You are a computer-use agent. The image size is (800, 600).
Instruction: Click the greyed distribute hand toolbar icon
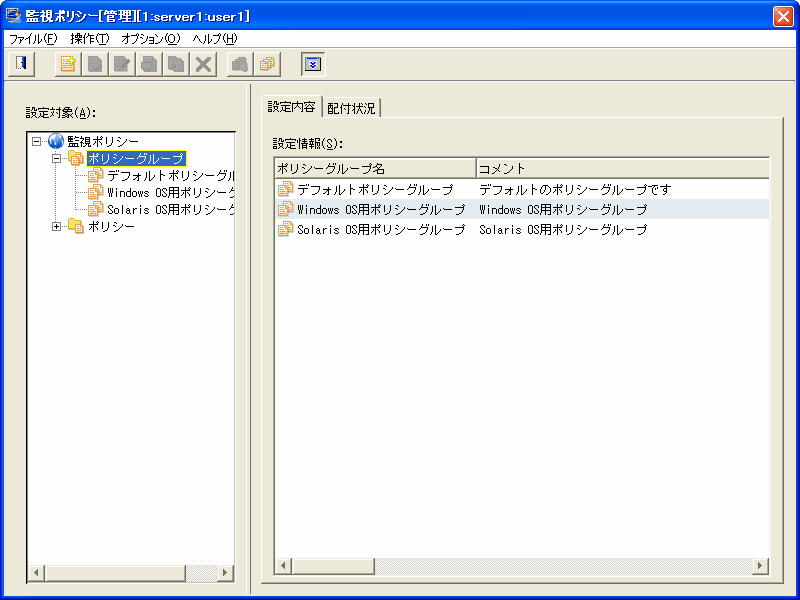240,64
